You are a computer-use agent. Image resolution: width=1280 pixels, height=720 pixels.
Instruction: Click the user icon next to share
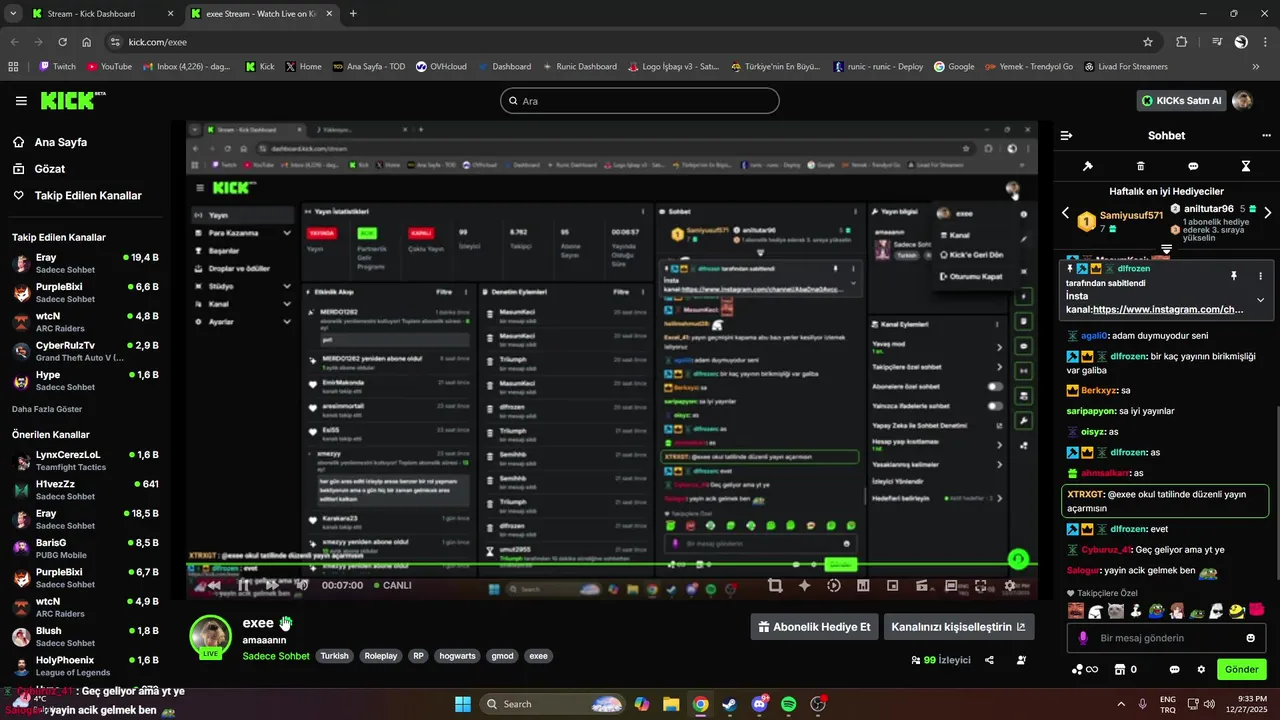pos(1021,660)
